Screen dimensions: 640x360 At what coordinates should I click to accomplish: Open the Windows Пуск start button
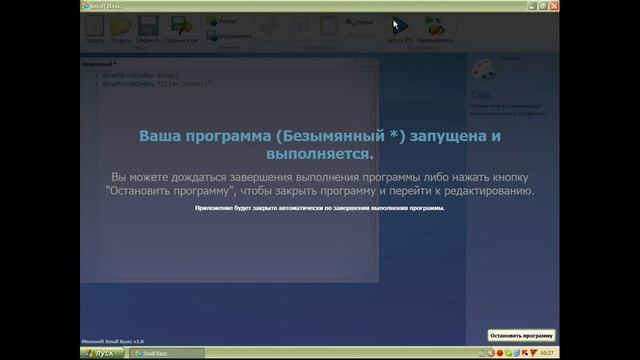pyautogui.click(x=102, y=353)
